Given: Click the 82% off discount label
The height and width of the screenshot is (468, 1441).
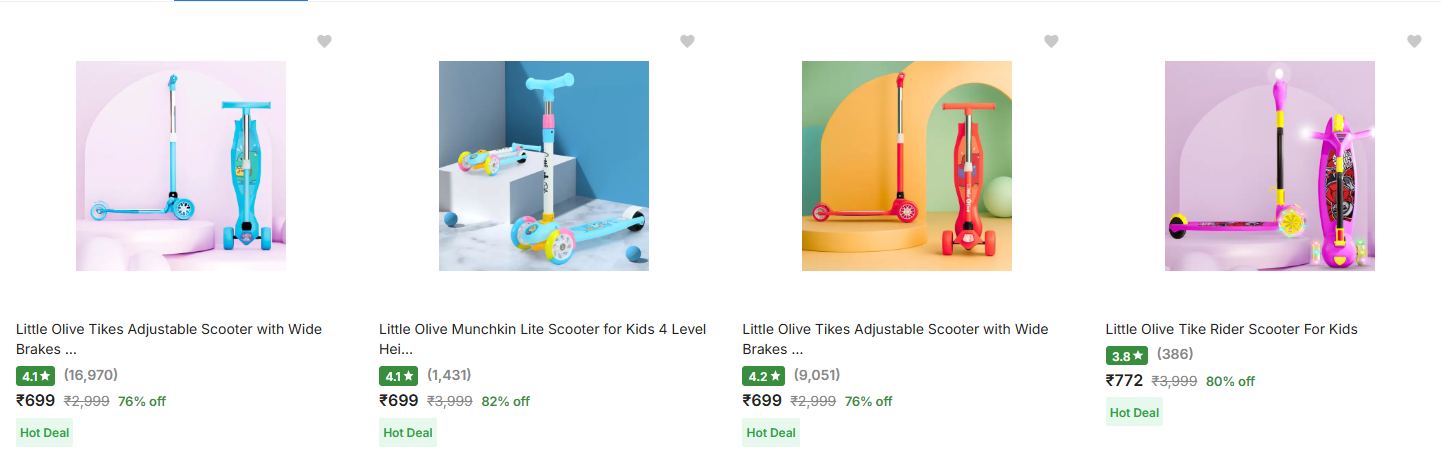Looking at the screenshot, I should pyautogui.click(x=505, y=401).
